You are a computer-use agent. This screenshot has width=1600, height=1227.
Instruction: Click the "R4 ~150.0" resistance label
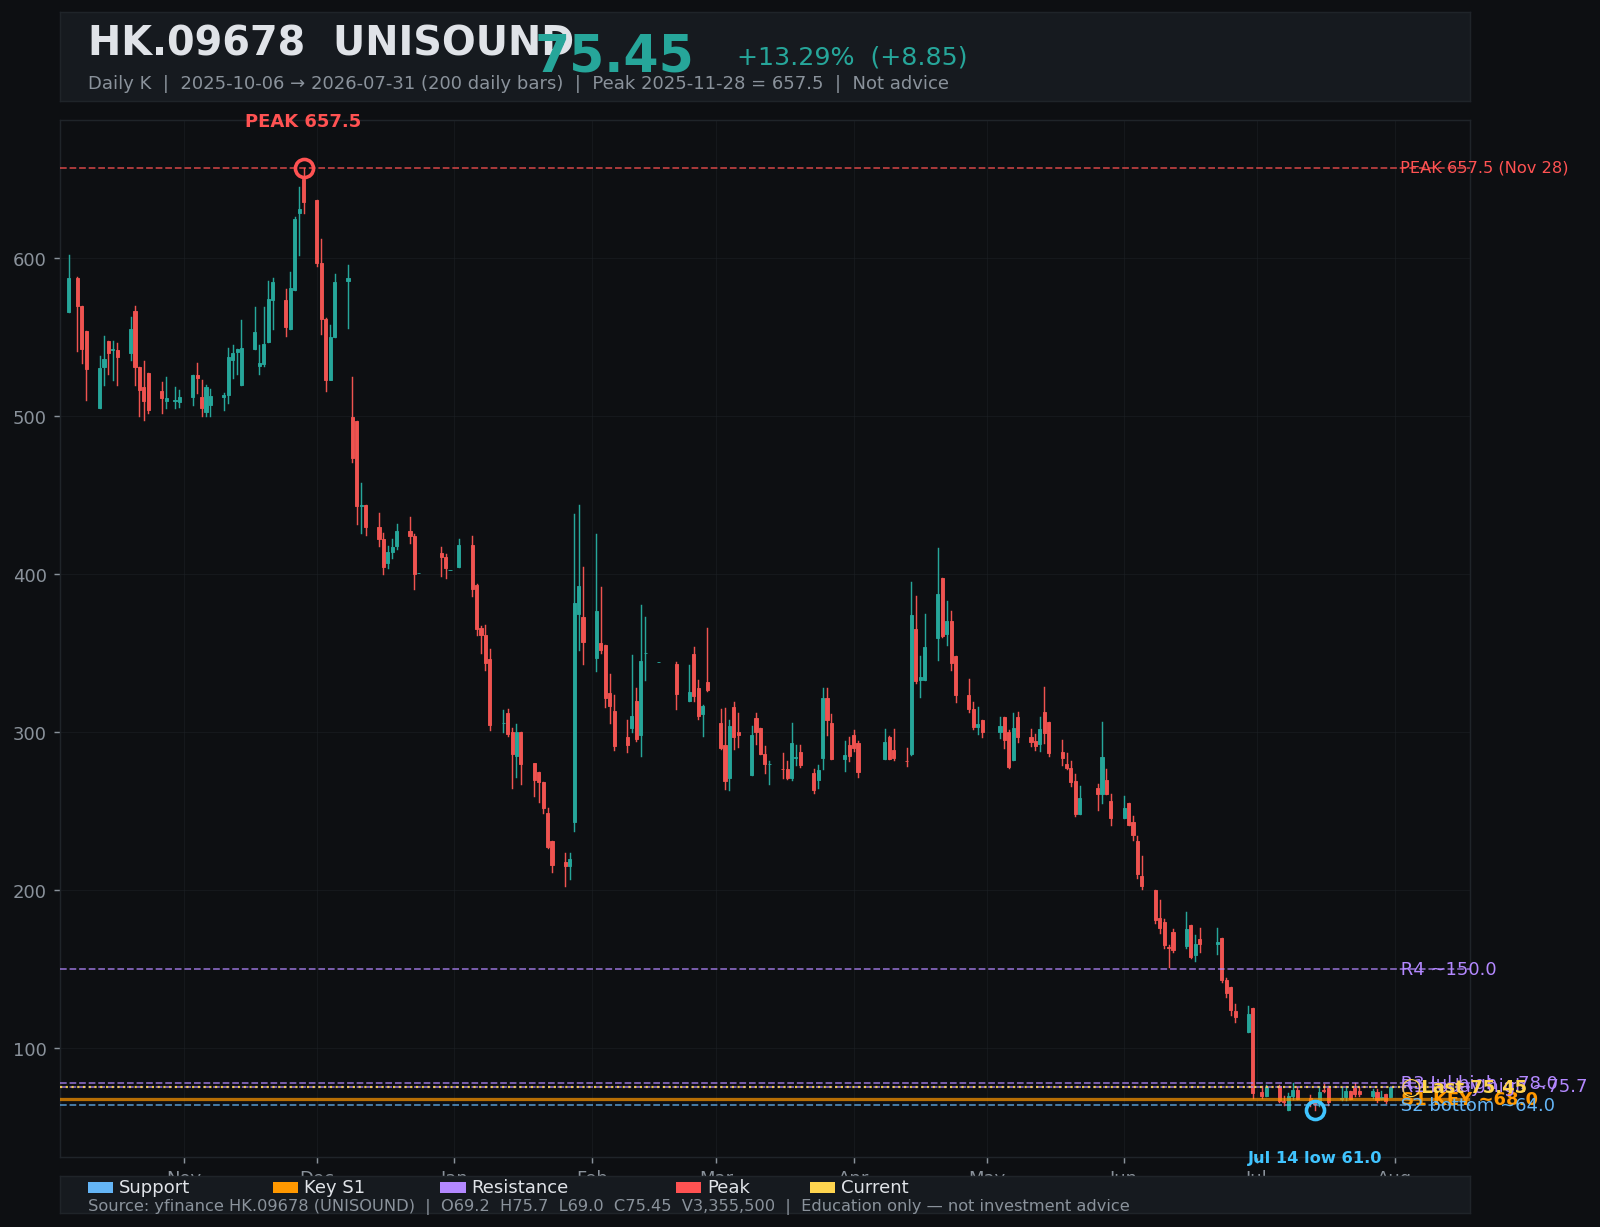coord(1448,969)
